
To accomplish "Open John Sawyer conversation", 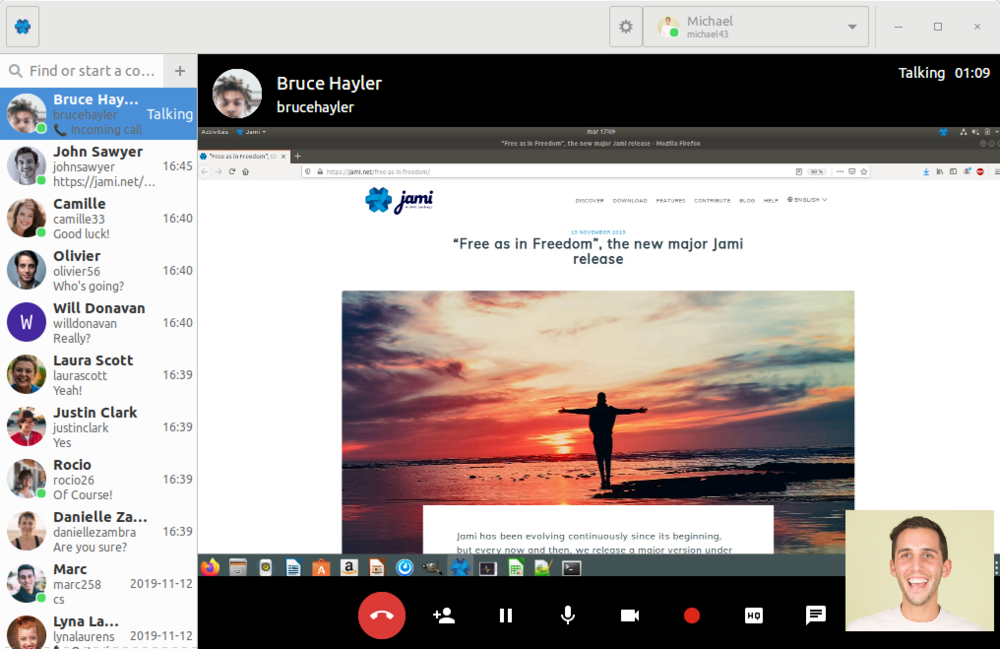I will coord(99,166).
